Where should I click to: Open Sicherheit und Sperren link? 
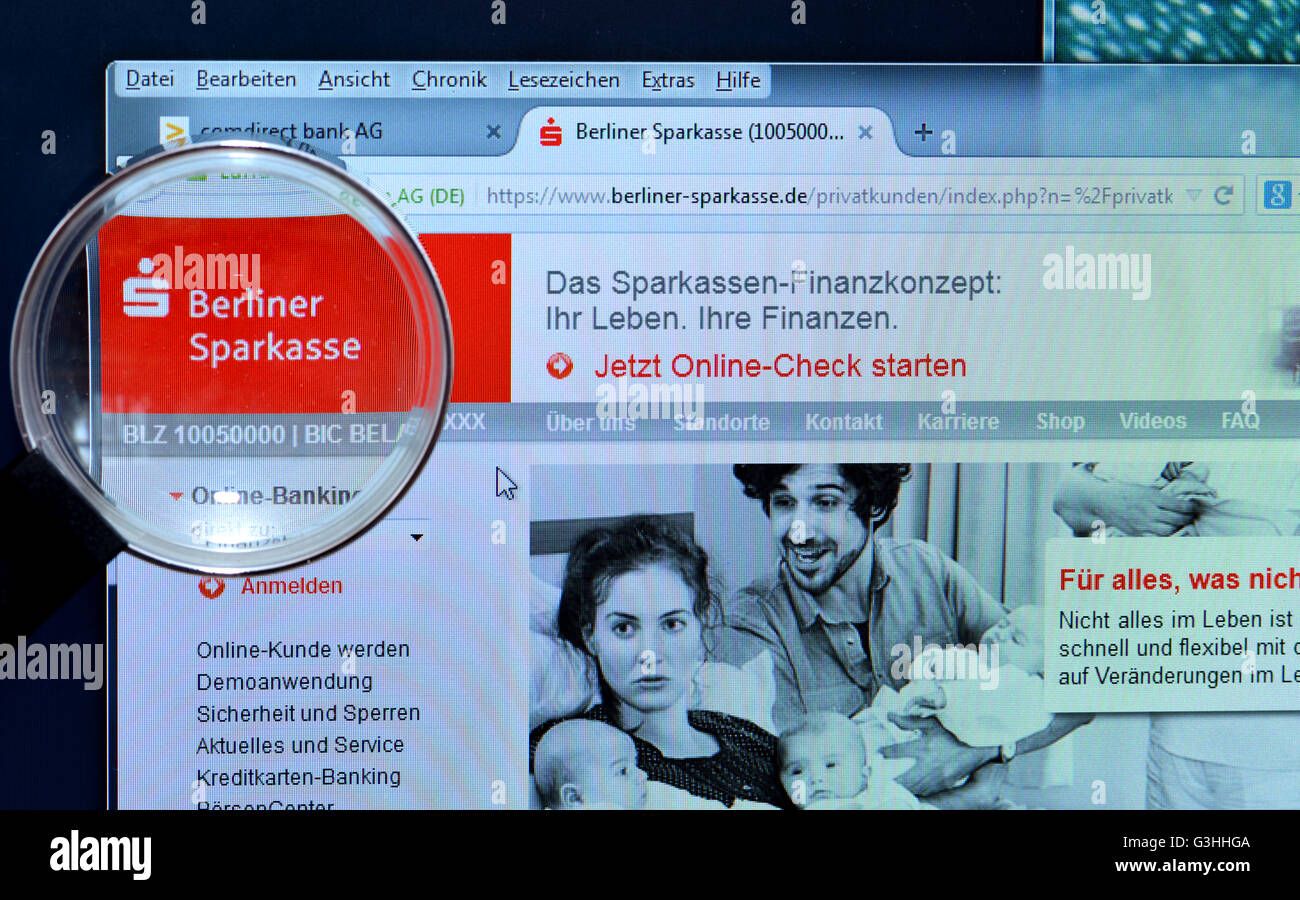coord(308,714)
